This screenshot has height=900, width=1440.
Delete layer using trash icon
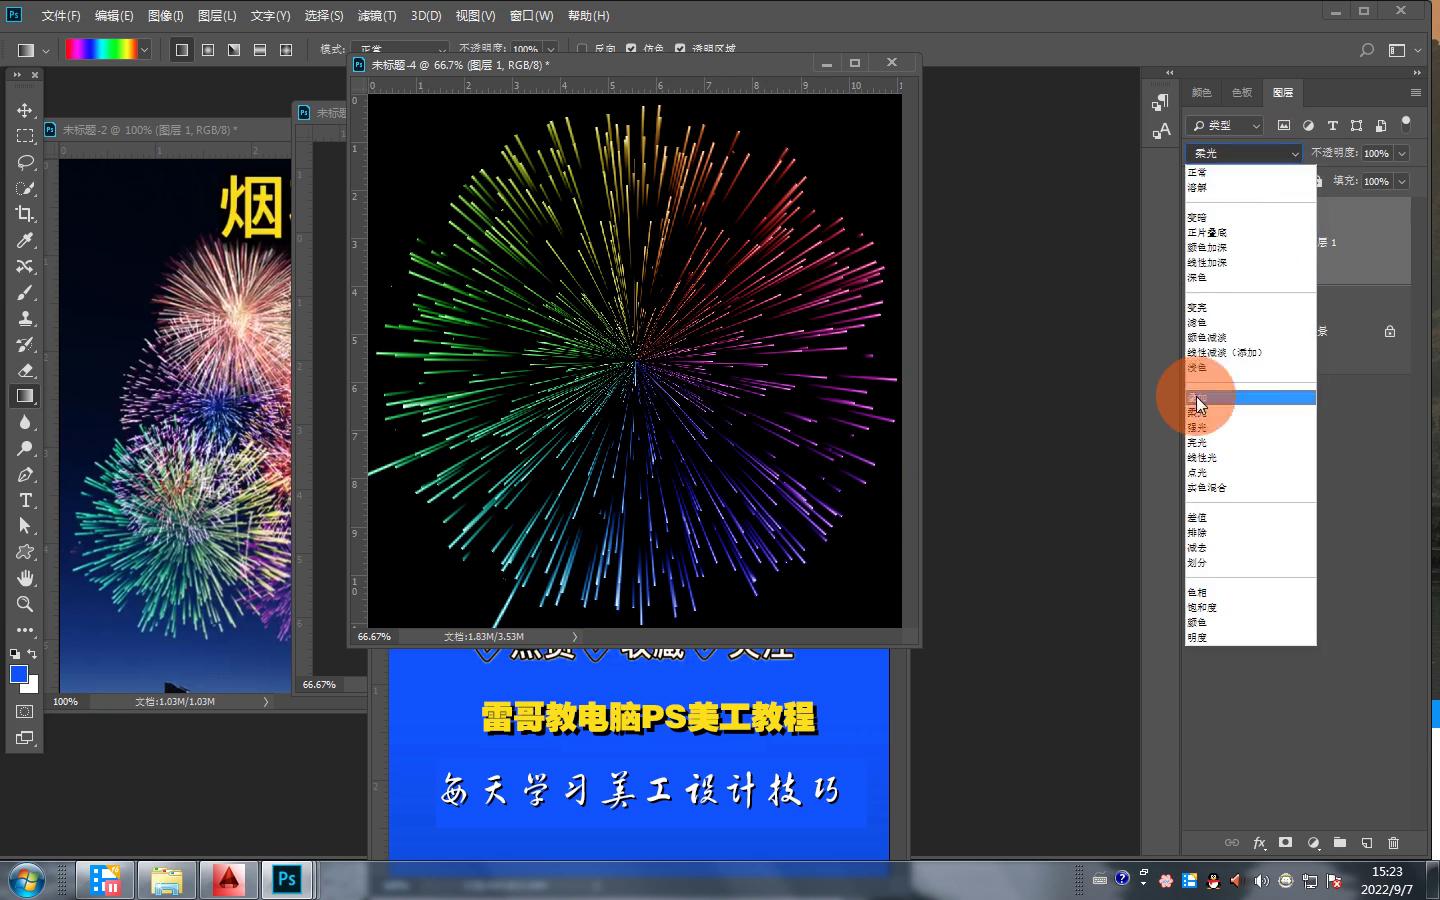tap(1393, 843)
